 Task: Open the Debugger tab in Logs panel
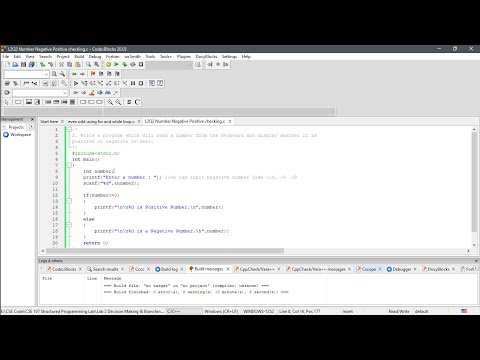click(x=402, y=269)
